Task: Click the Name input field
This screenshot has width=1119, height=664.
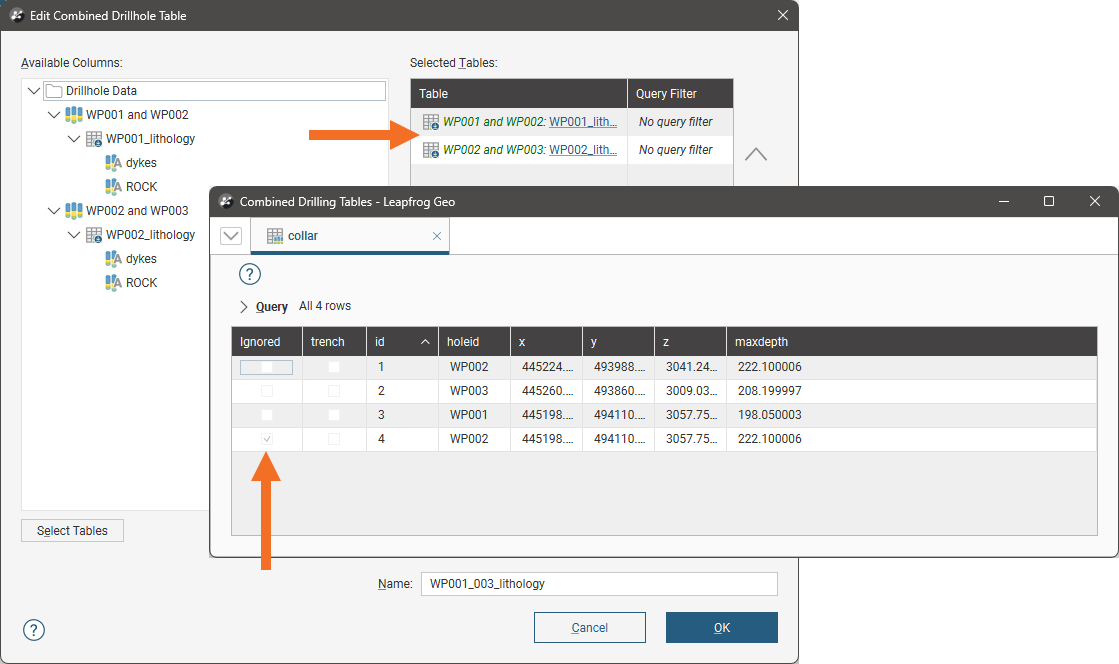Action: coord(598,584)
